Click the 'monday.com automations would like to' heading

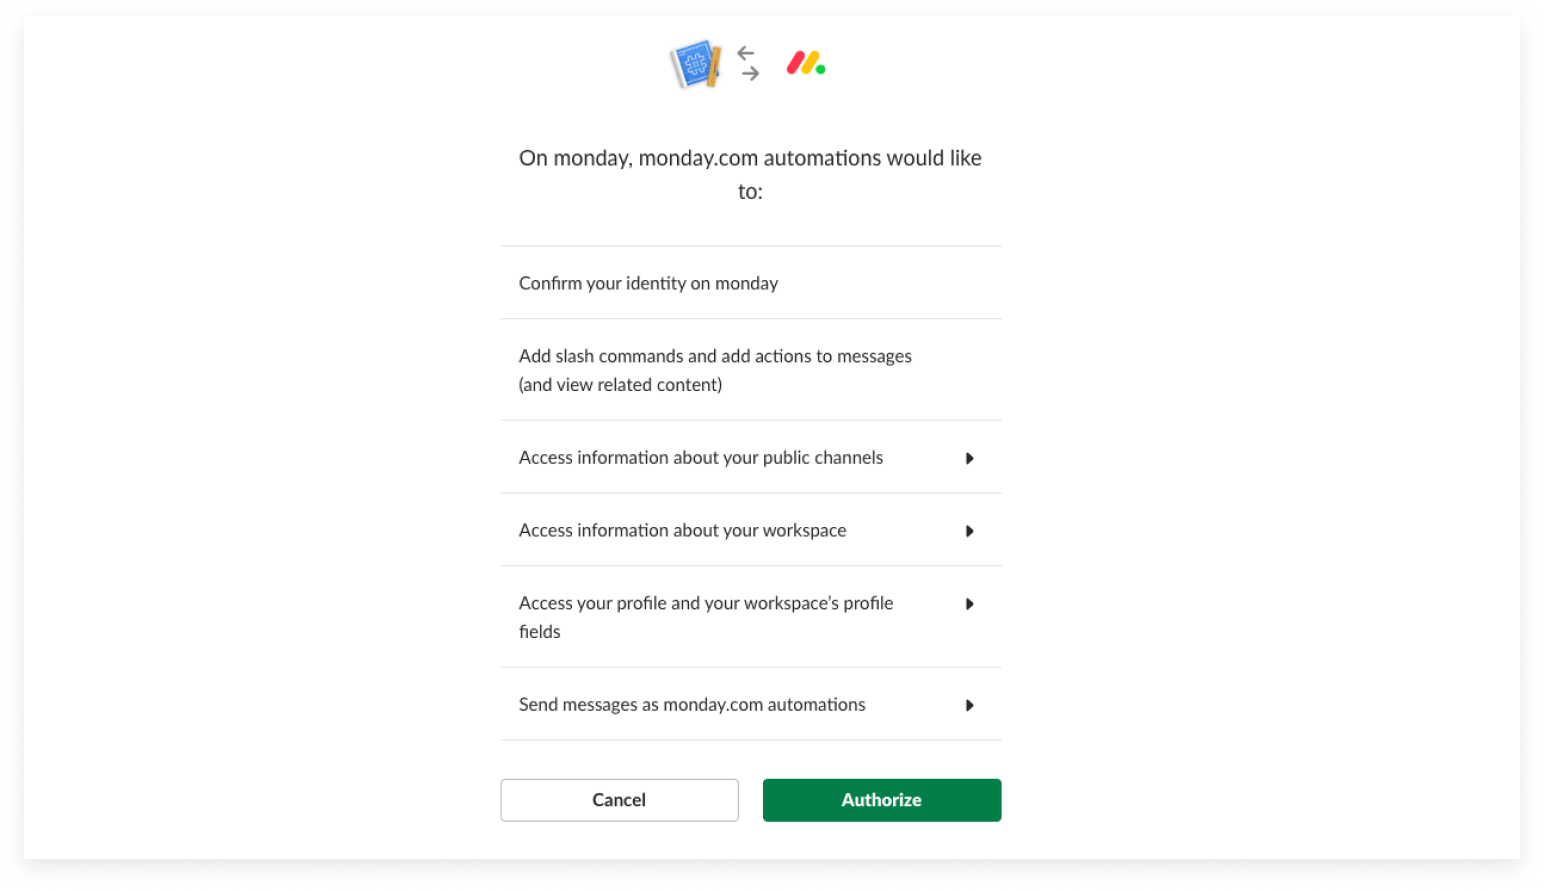[x=750, y=174]
